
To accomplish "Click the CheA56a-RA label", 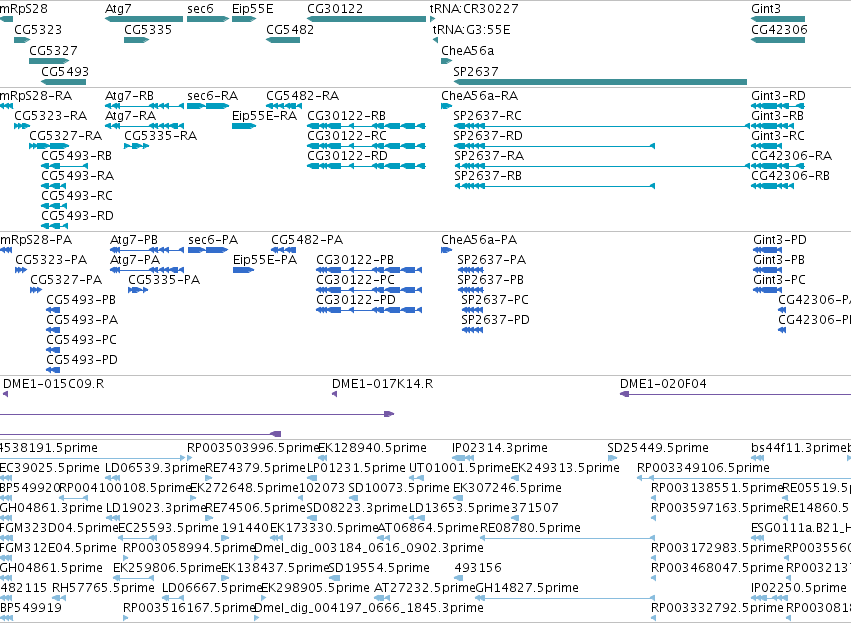I will tap(480, 96).
